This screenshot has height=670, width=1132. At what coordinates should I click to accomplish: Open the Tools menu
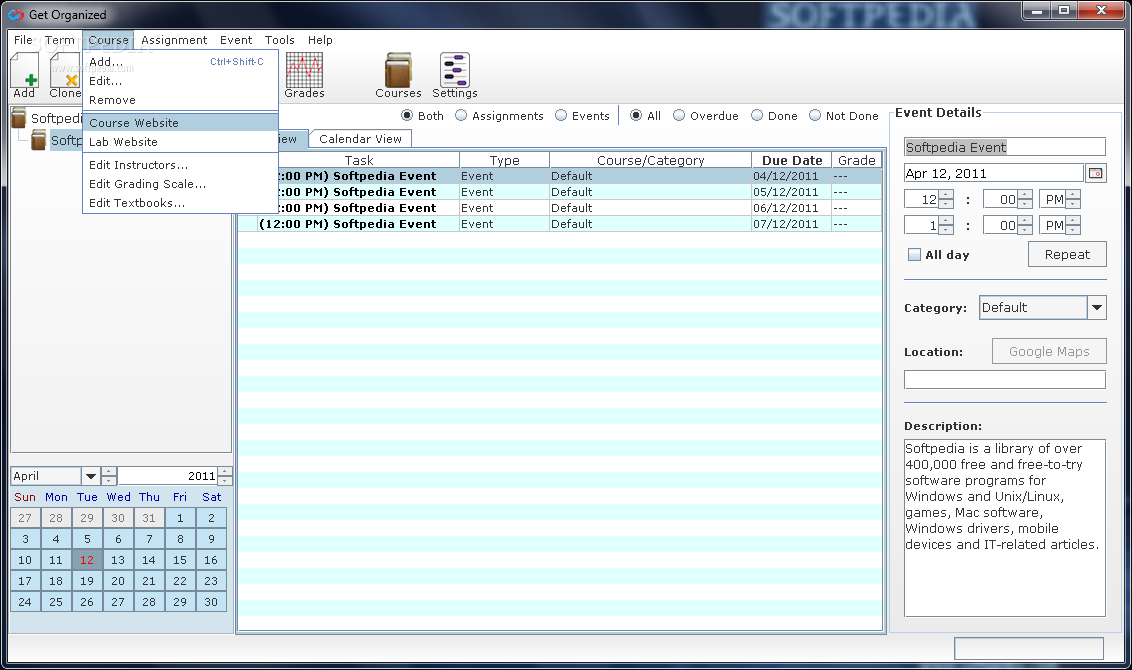279,40
